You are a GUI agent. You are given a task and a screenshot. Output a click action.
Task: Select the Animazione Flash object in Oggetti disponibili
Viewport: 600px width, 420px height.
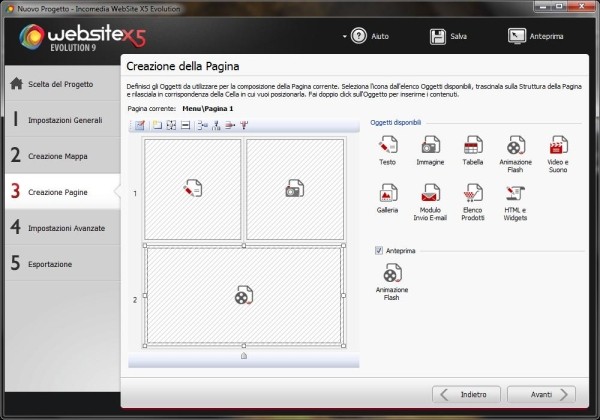point(516,145)
